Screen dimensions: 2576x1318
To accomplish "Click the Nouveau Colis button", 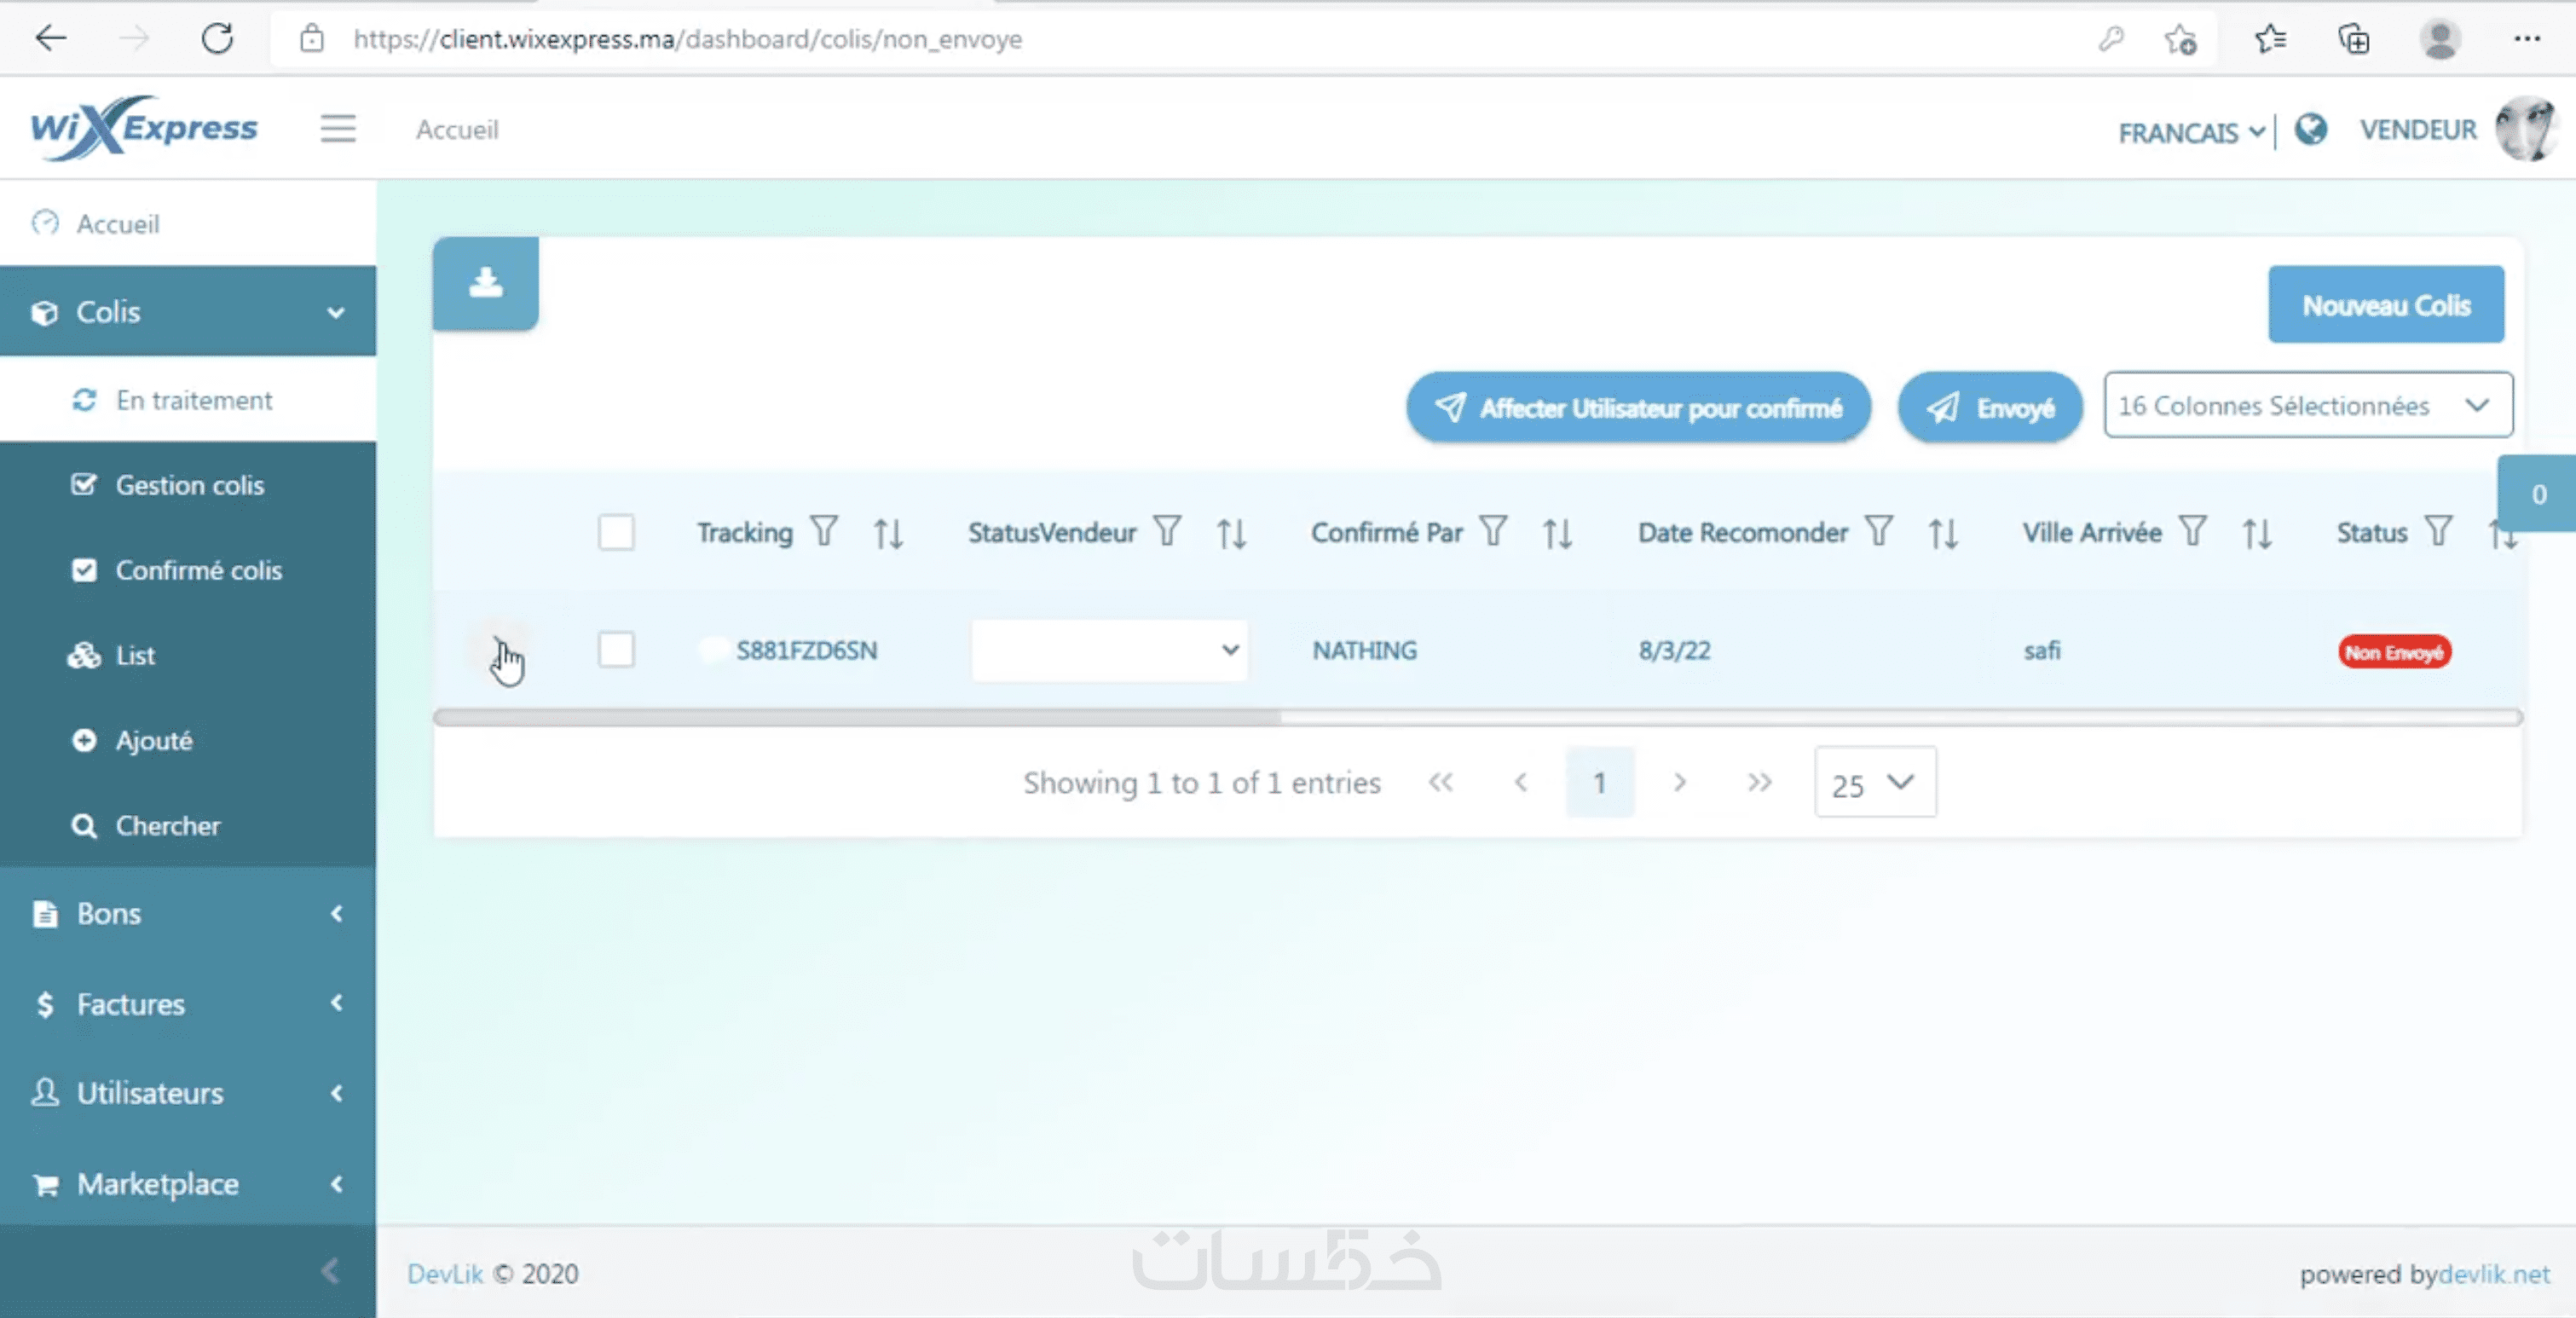I will click(2385, 305).
